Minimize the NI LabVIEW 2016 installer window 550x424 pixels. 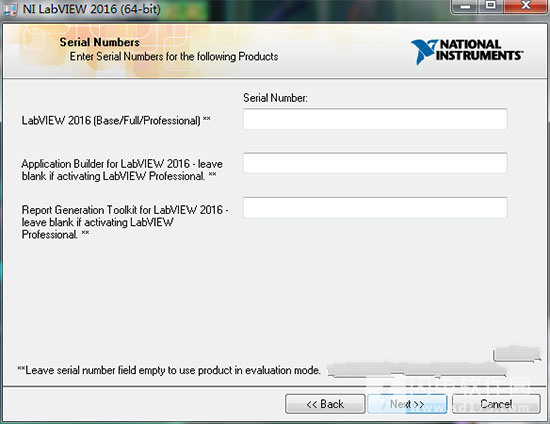tap(465, 6)
